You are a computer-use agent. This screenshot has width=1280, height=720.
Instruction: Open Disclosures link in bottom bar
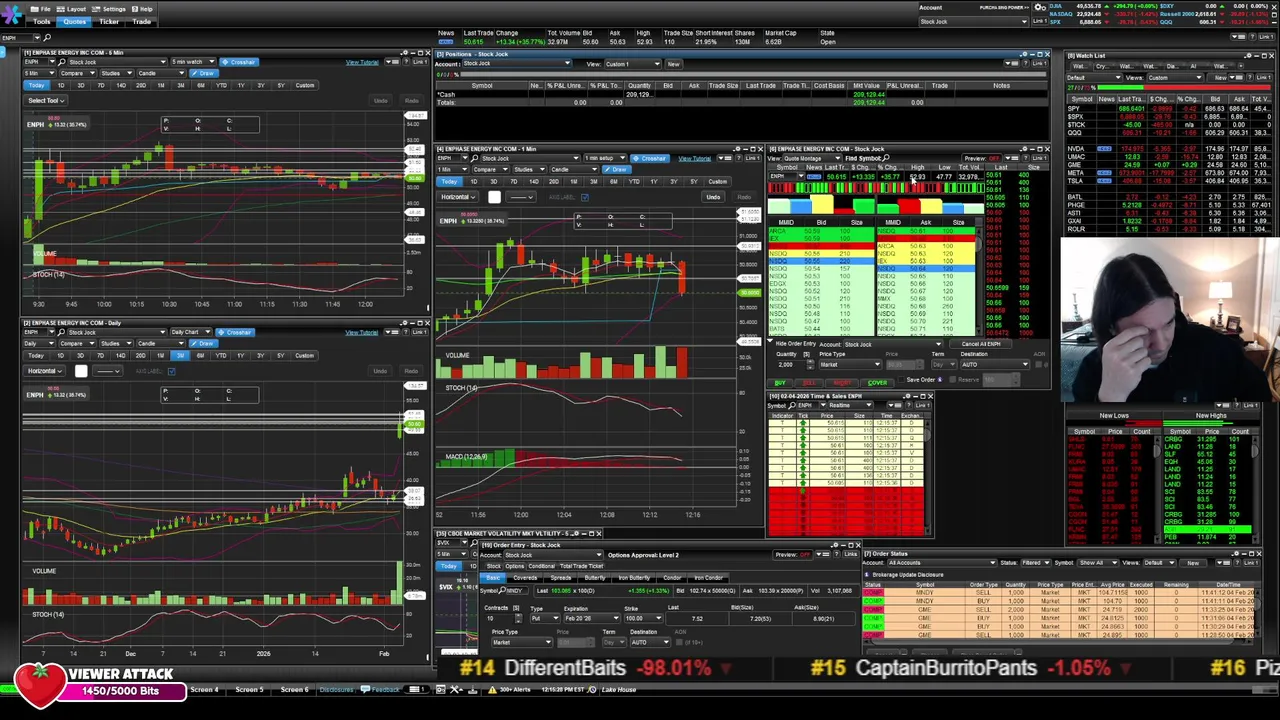pos(337,689)
